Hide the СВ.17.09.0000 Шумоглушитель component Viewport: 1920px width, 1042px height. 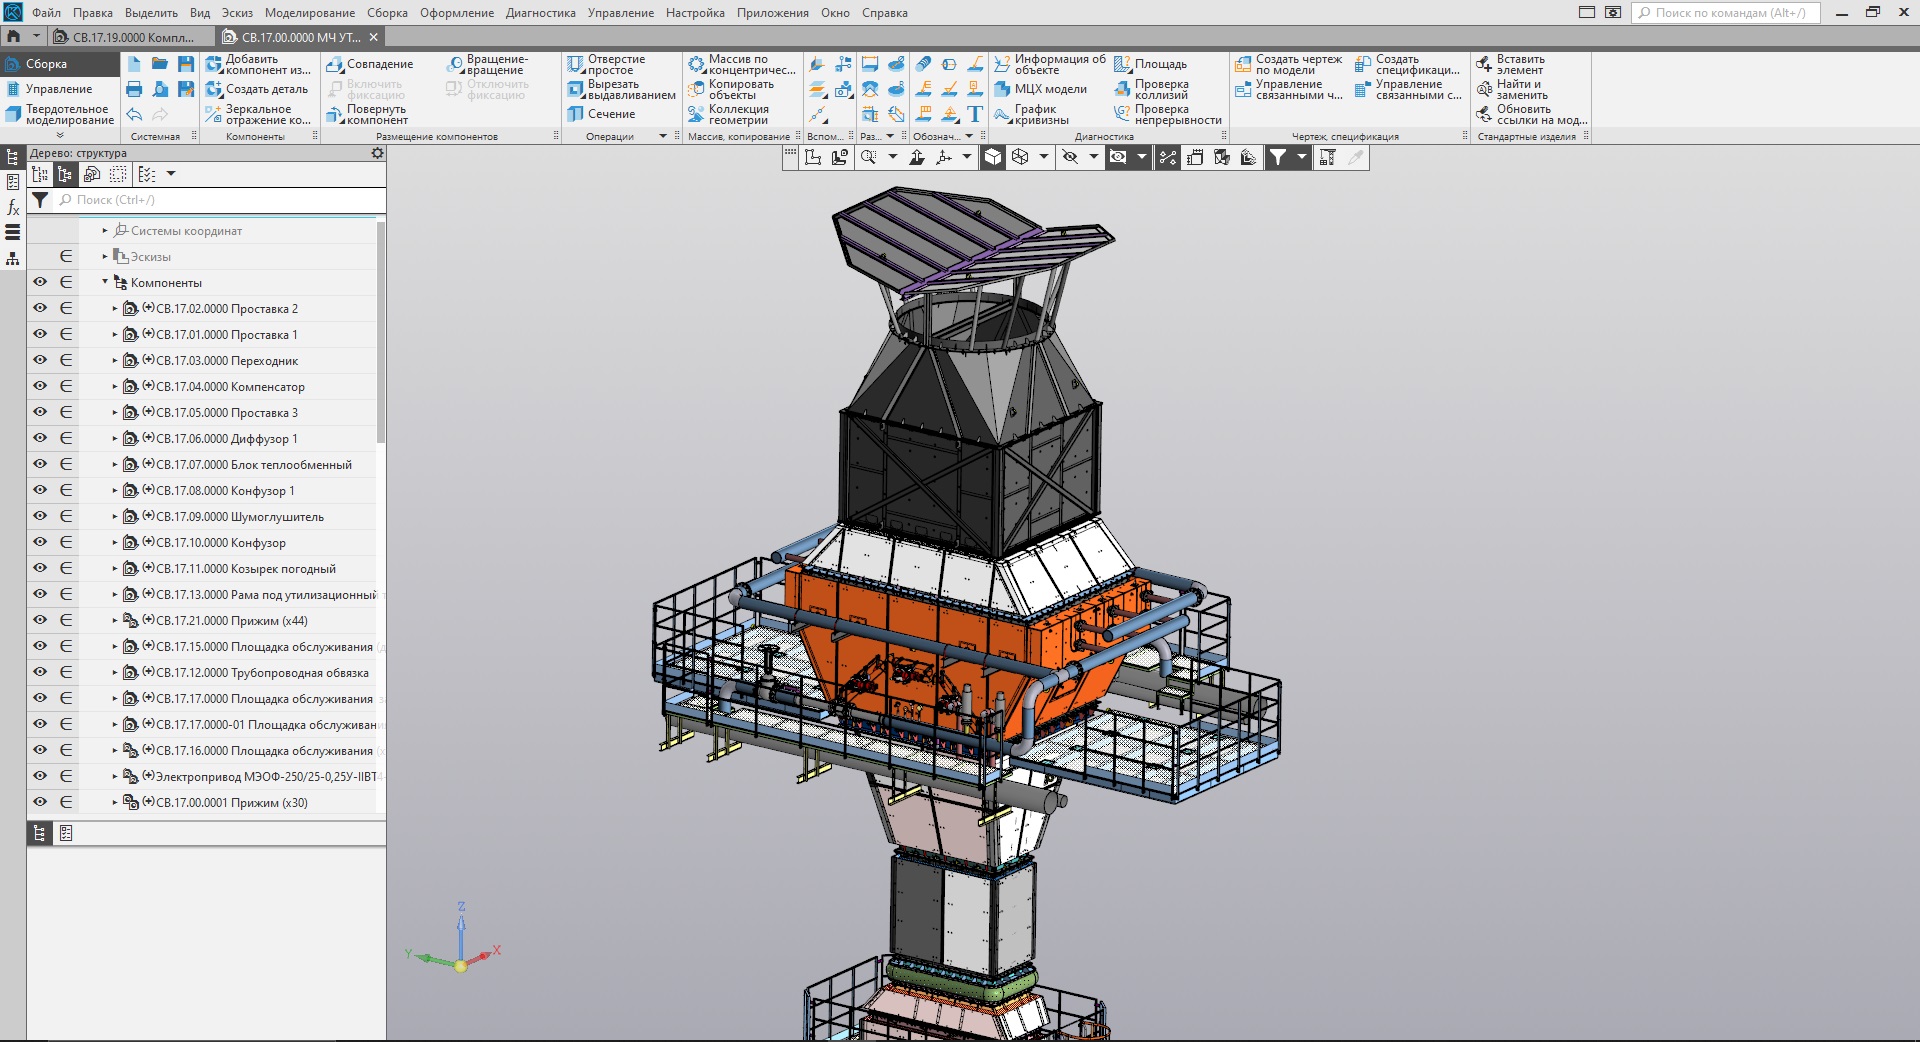pos(40,517)
